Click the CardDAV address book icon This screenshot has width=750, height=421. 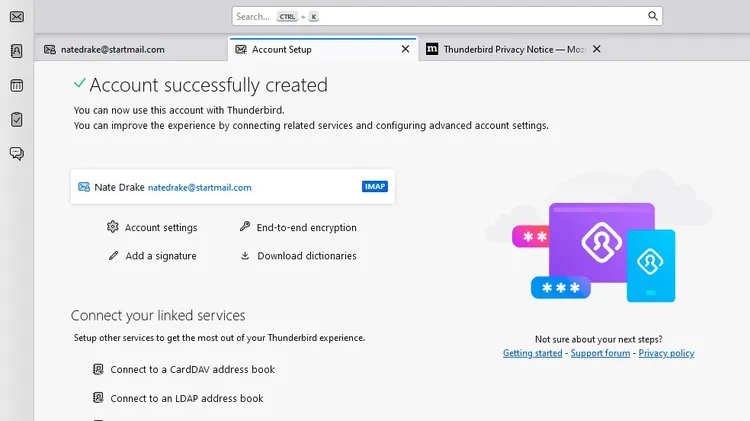tap(98, 369)
